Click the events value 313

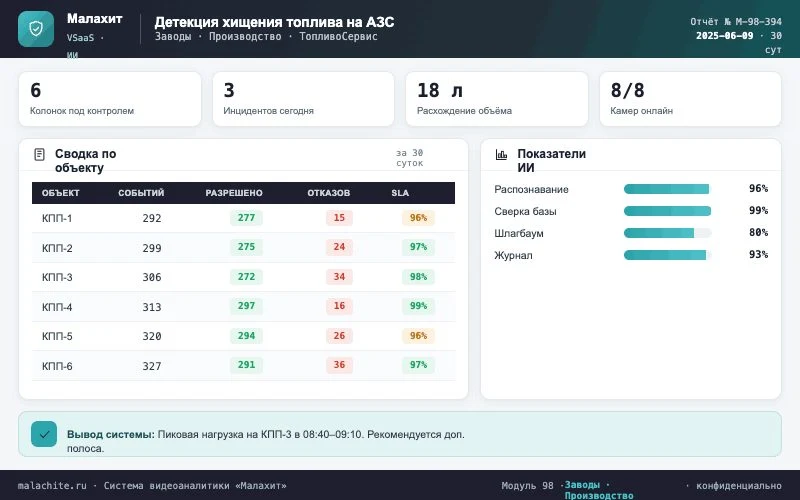pos(152,307)
